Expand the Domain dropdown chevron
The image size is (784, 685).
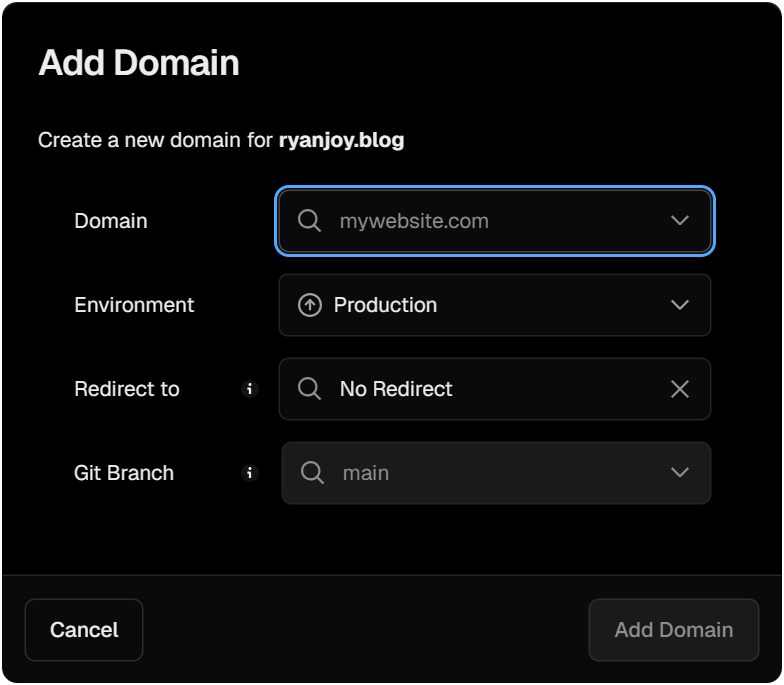680,221
